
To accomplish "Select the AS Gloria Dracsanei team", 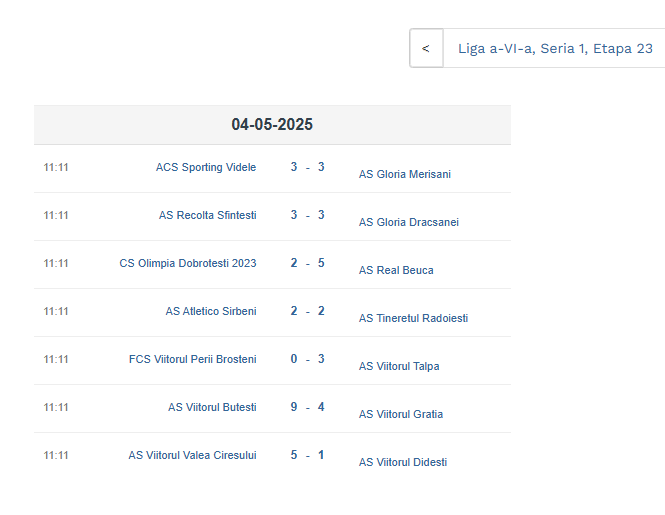I will 409,222.
